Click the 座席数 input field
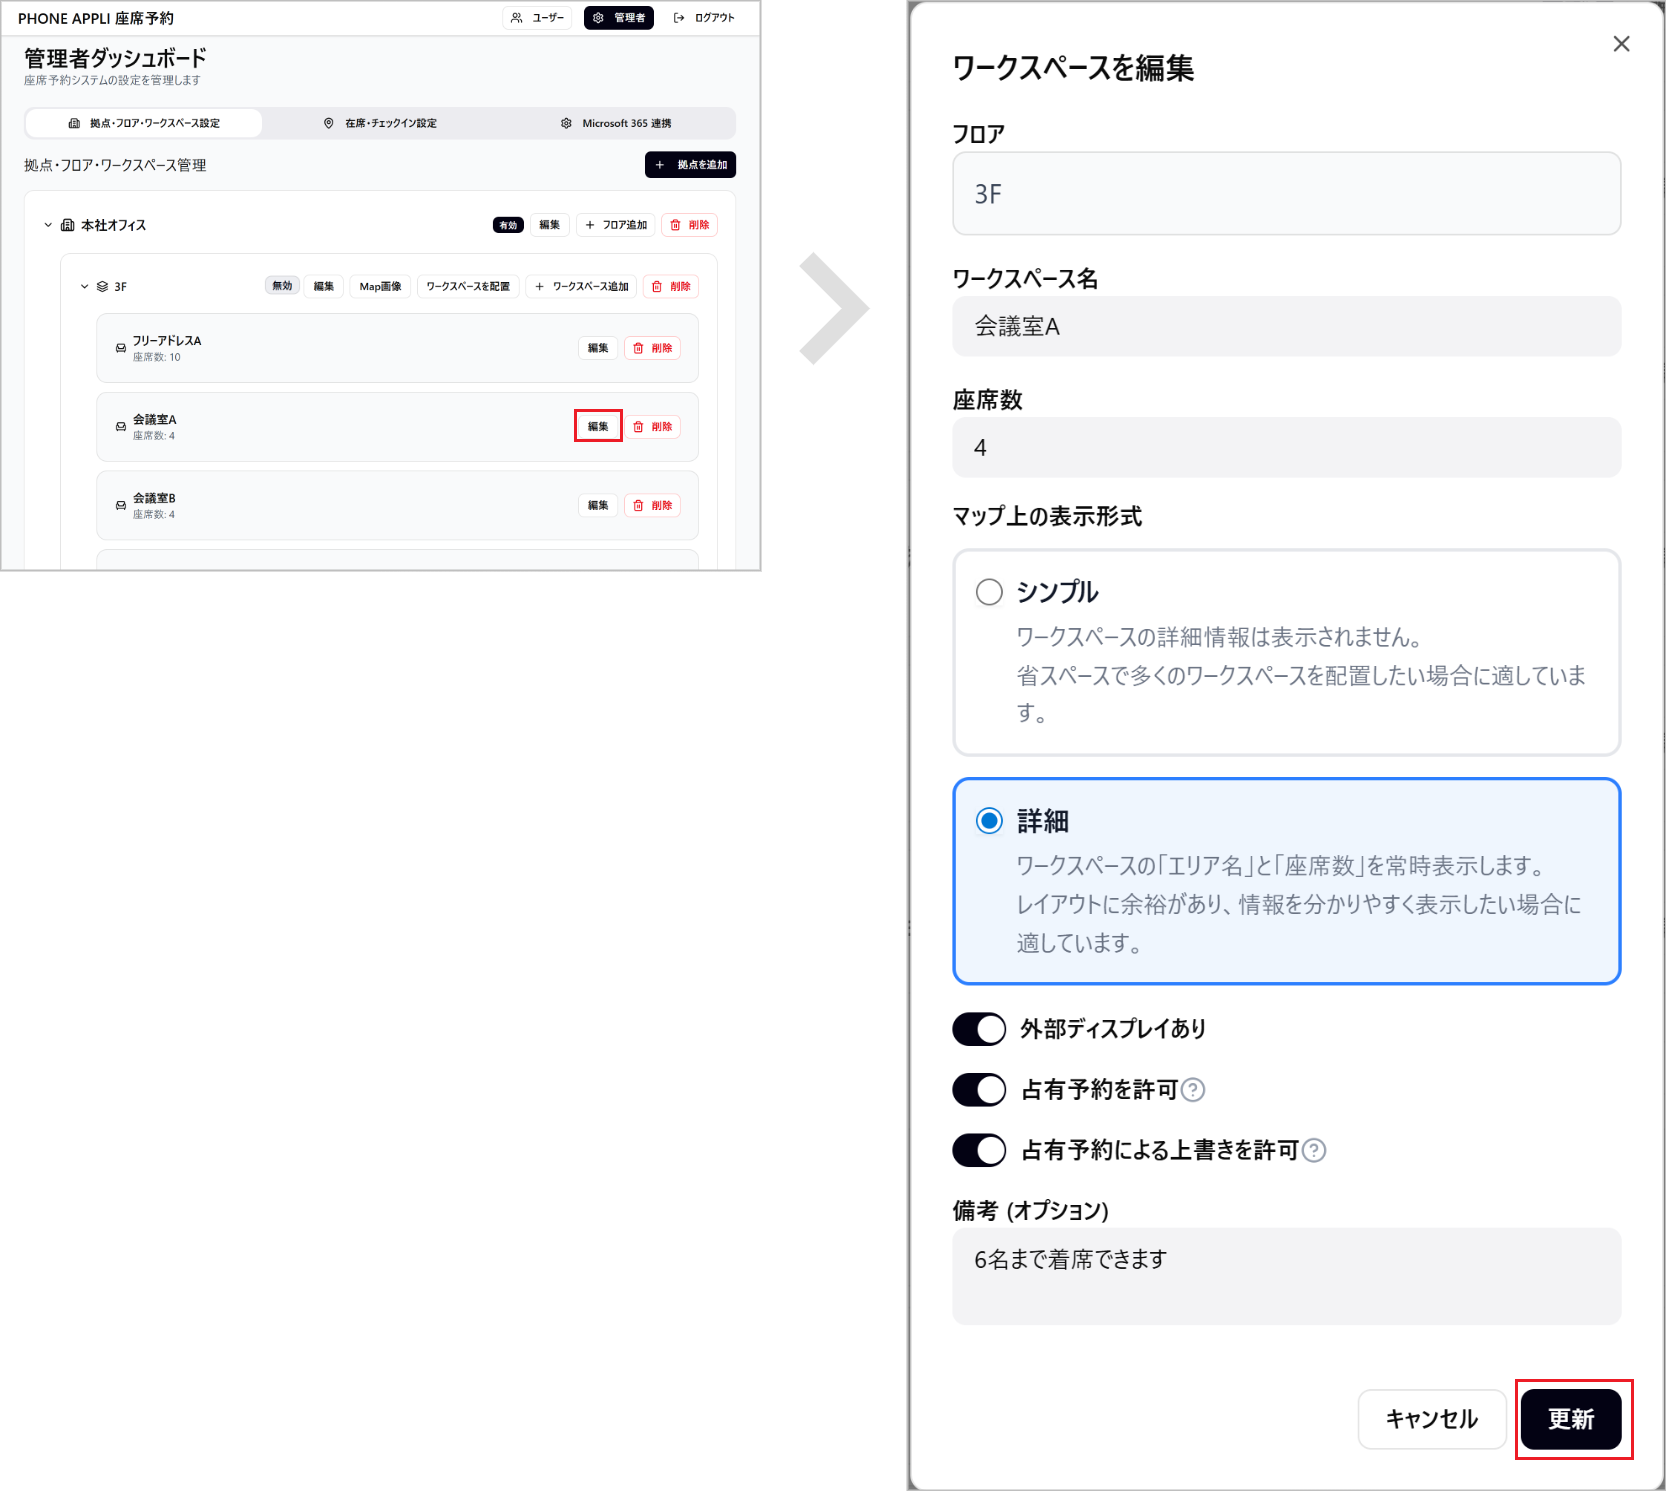The width and height of the screenshot is (1666, 1491). tap(1287, 447)
